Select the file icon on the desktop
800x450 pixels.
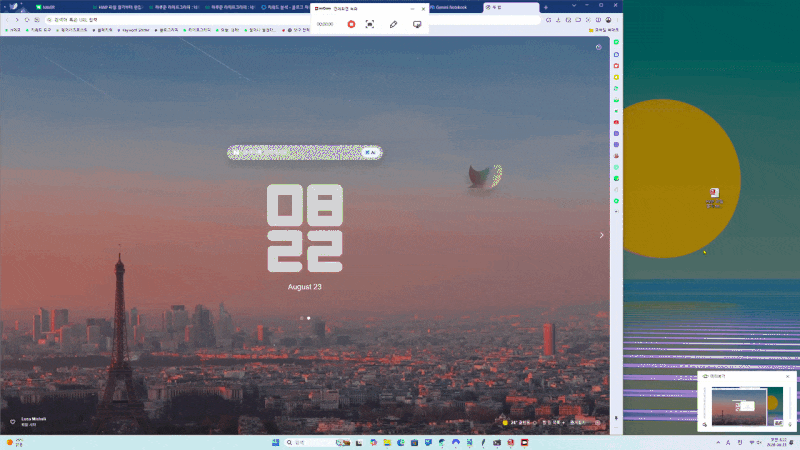point(714,197)
